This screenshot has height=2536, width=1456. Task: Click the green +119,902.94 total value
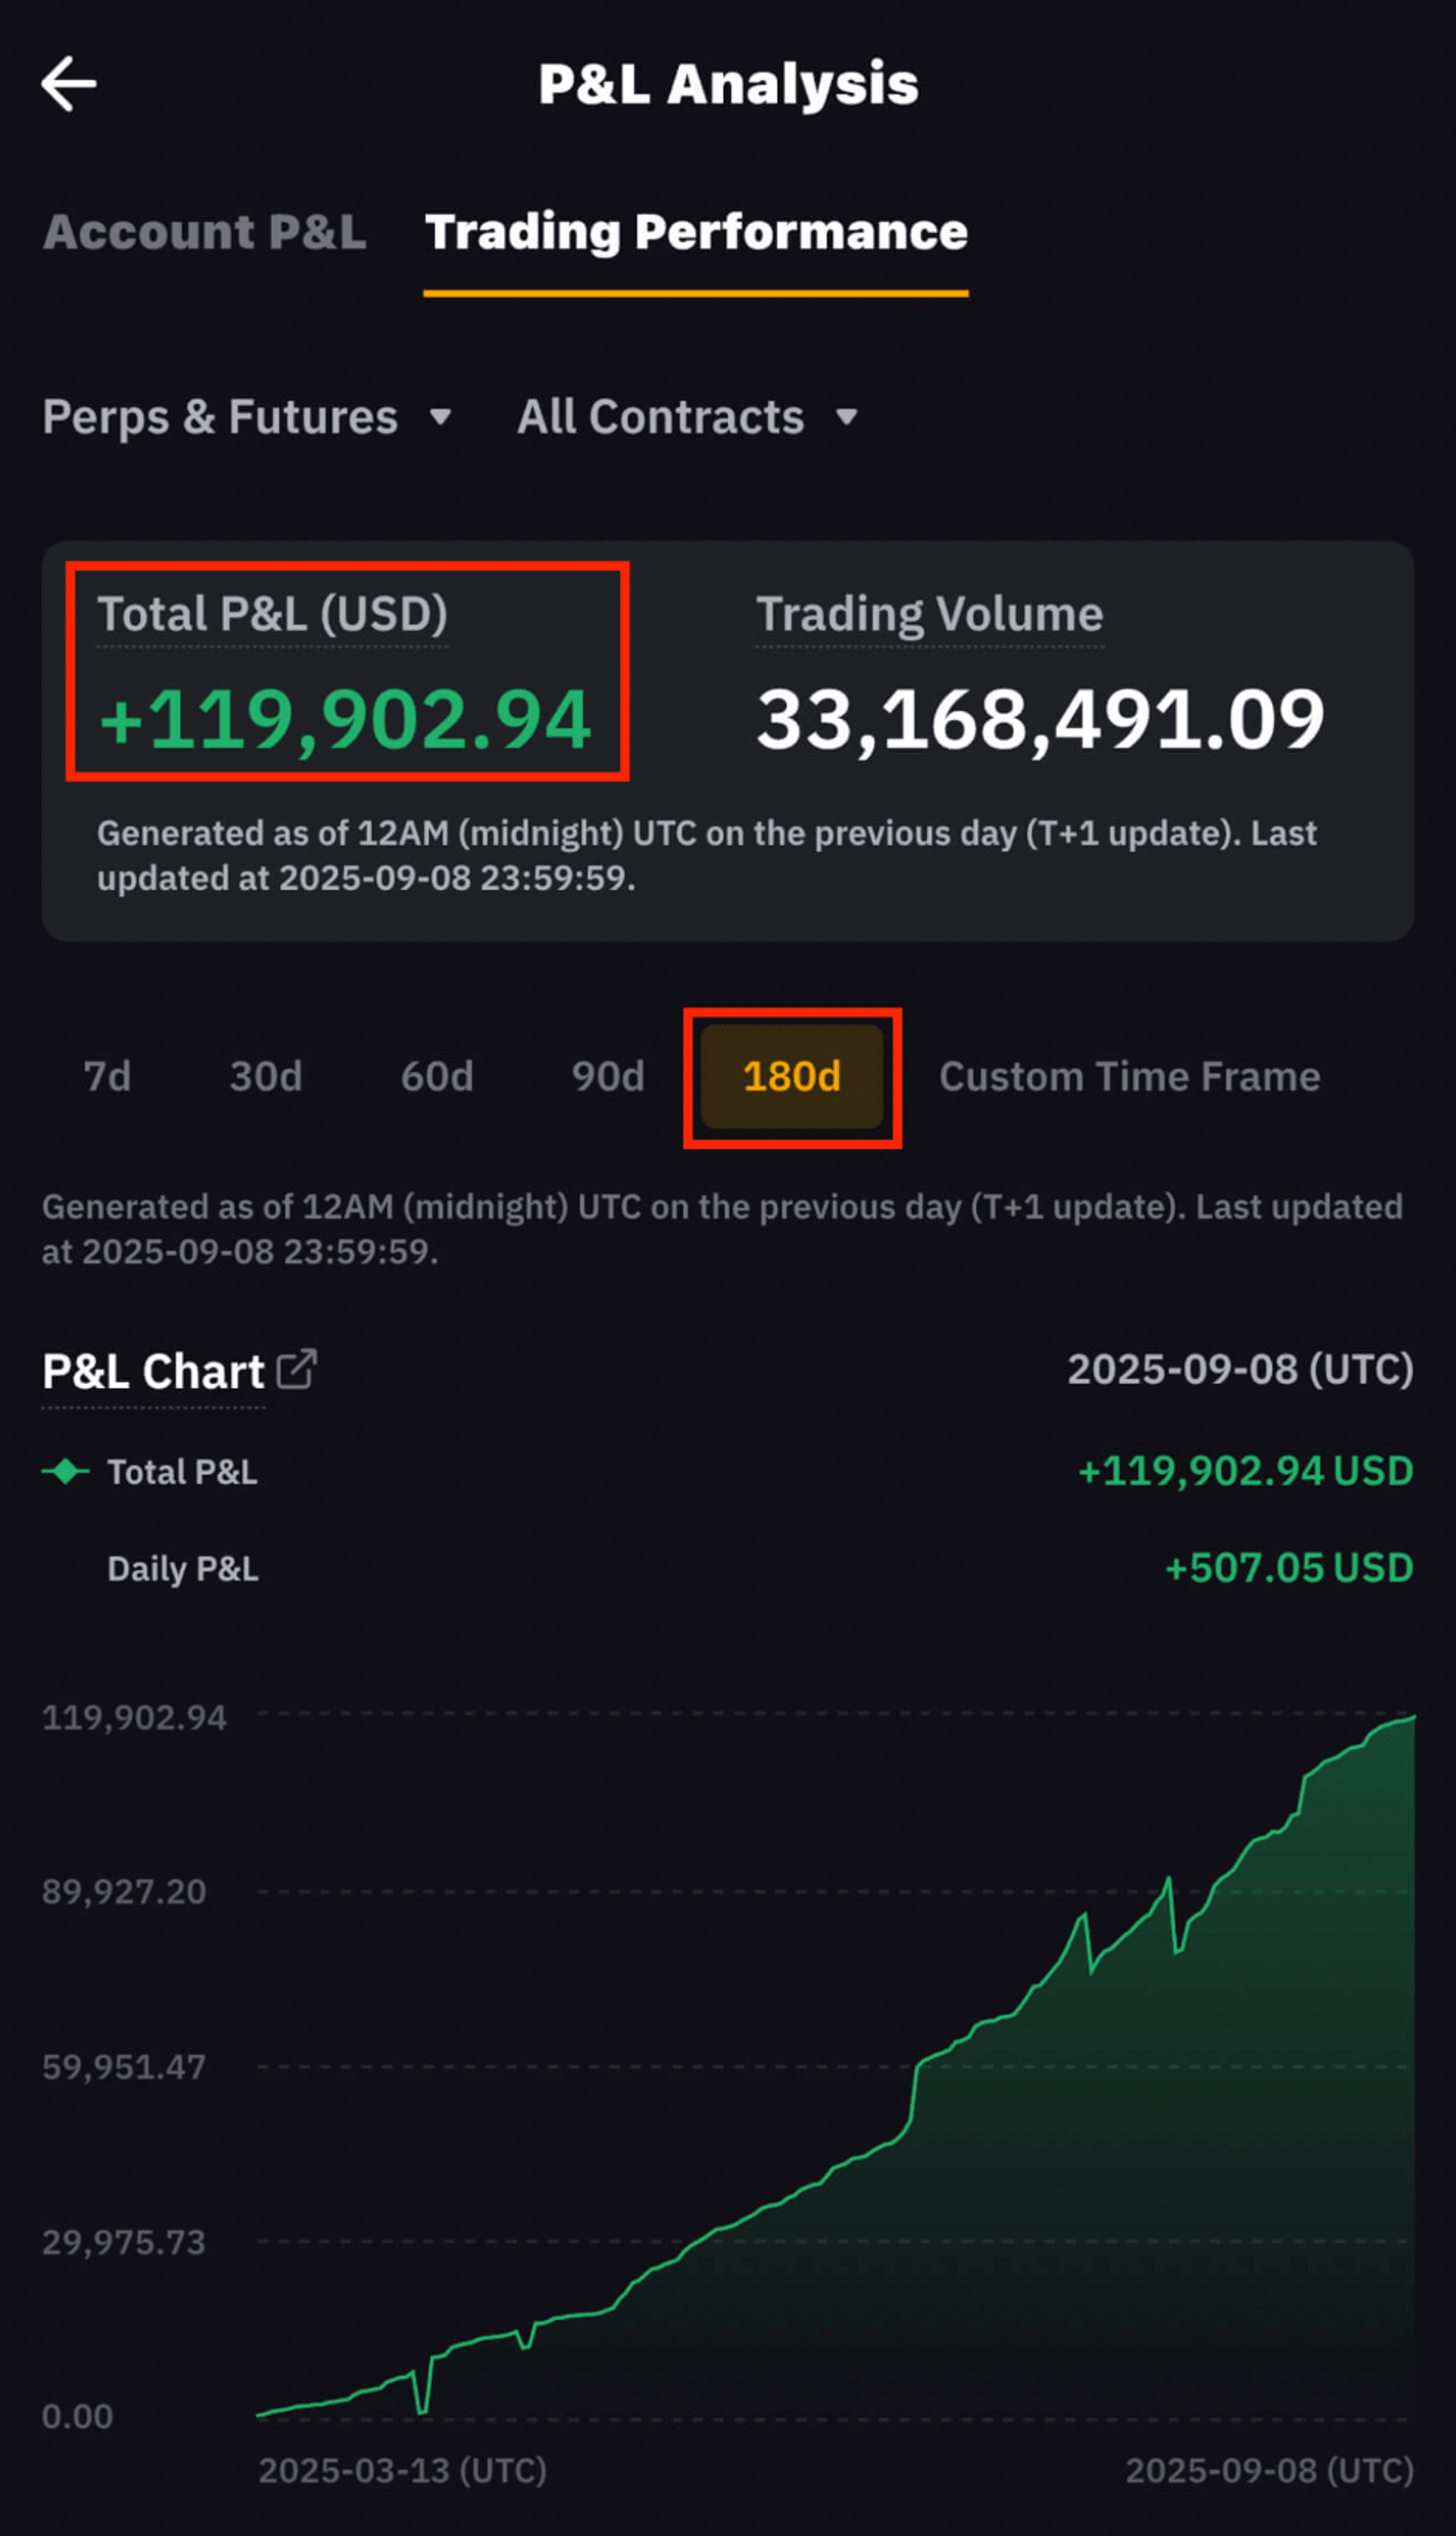point(346,719)
